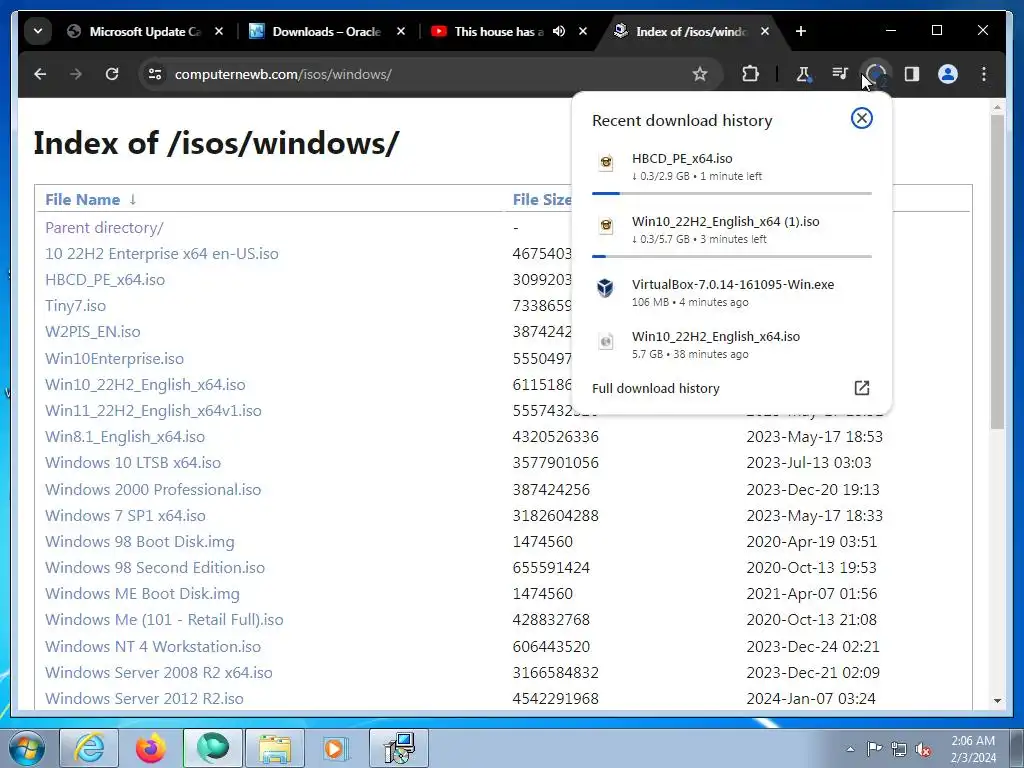Click Full download history text
The width and height of the screenshot is (1024, 768).
click(x=656, y=389)
